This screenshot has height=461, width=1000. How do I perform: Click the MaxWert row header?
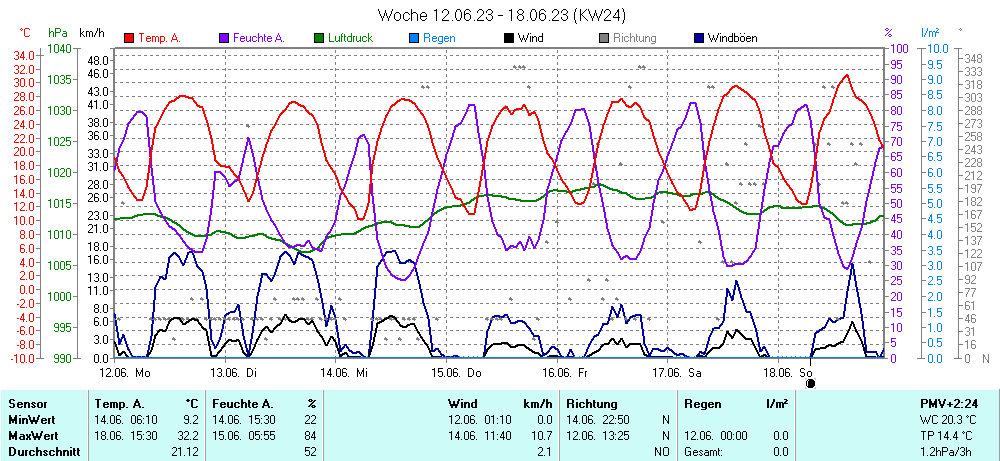click(x=34, y=435)
